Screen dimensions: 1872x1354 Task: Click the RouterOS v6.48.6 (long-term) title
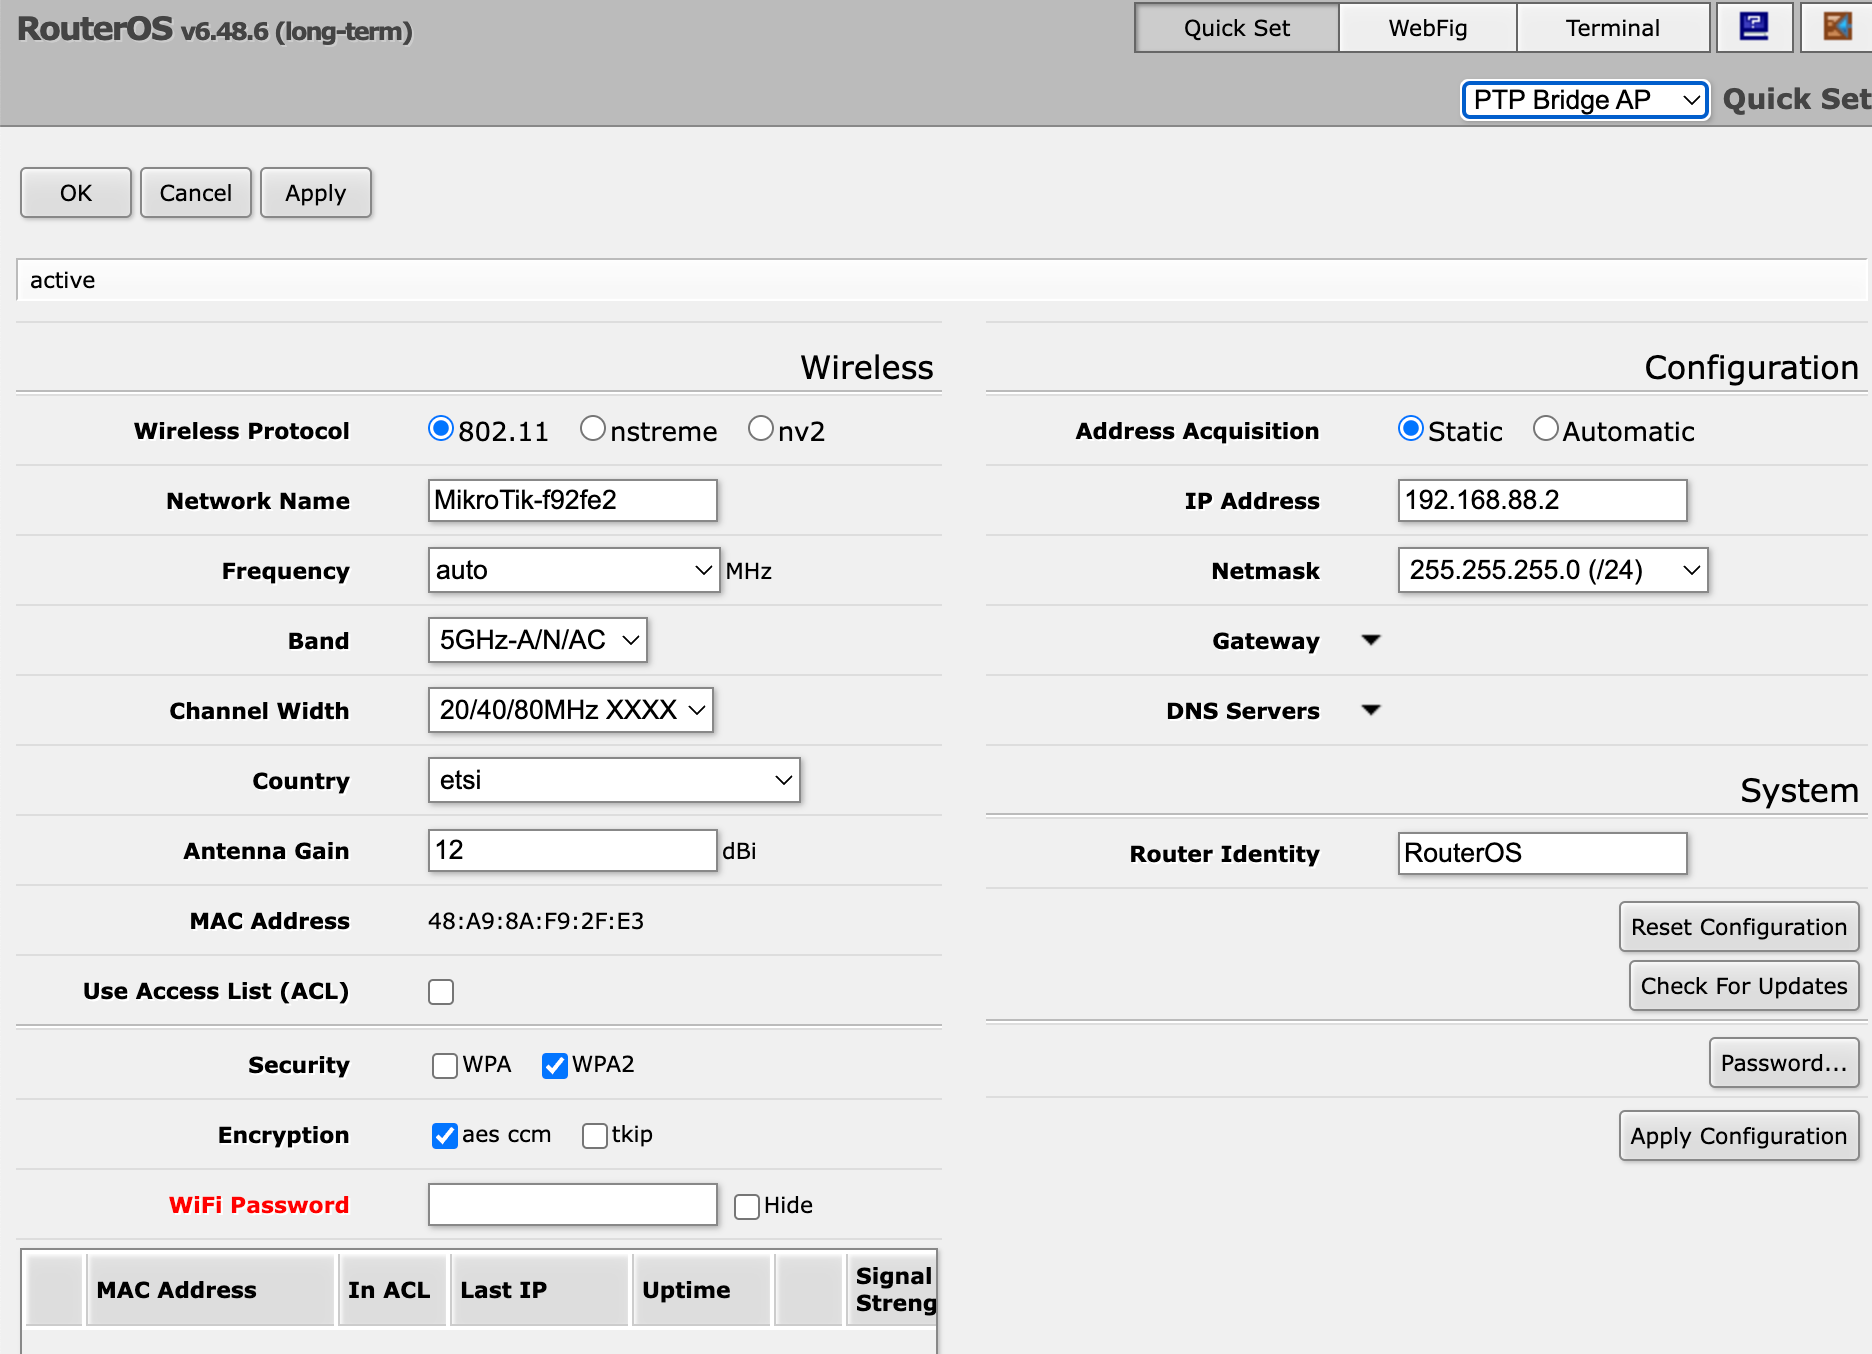pos(215,30)
